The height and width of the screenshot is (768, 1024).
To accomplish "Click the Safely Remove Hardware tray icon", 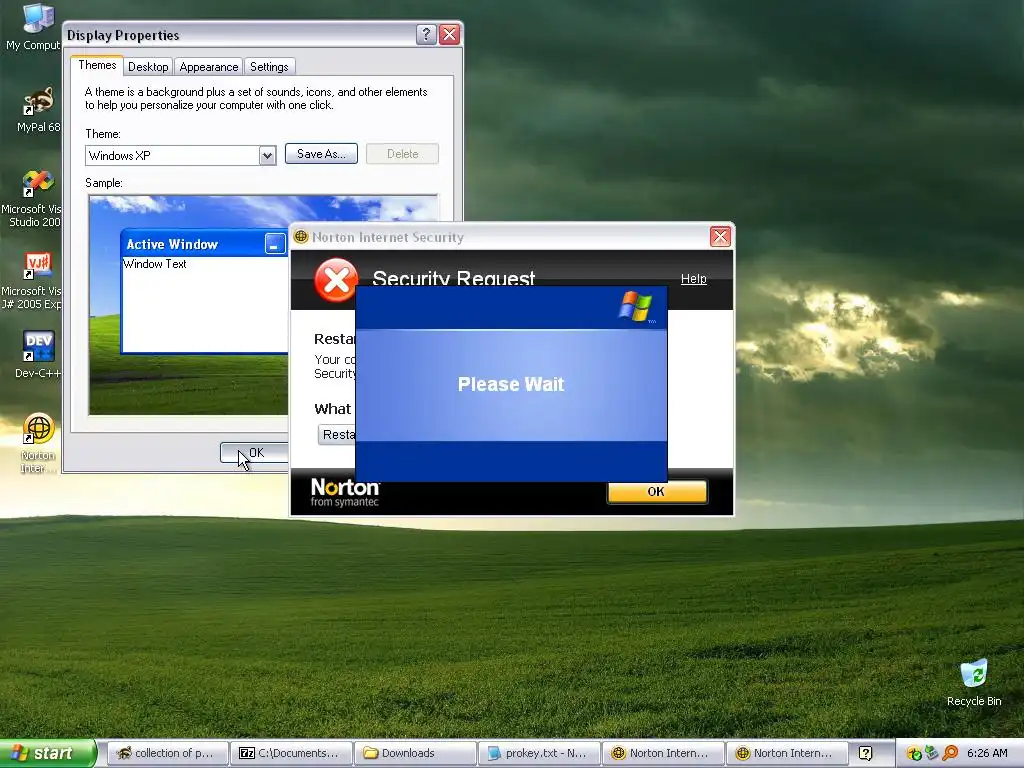I will coord(932,753).
